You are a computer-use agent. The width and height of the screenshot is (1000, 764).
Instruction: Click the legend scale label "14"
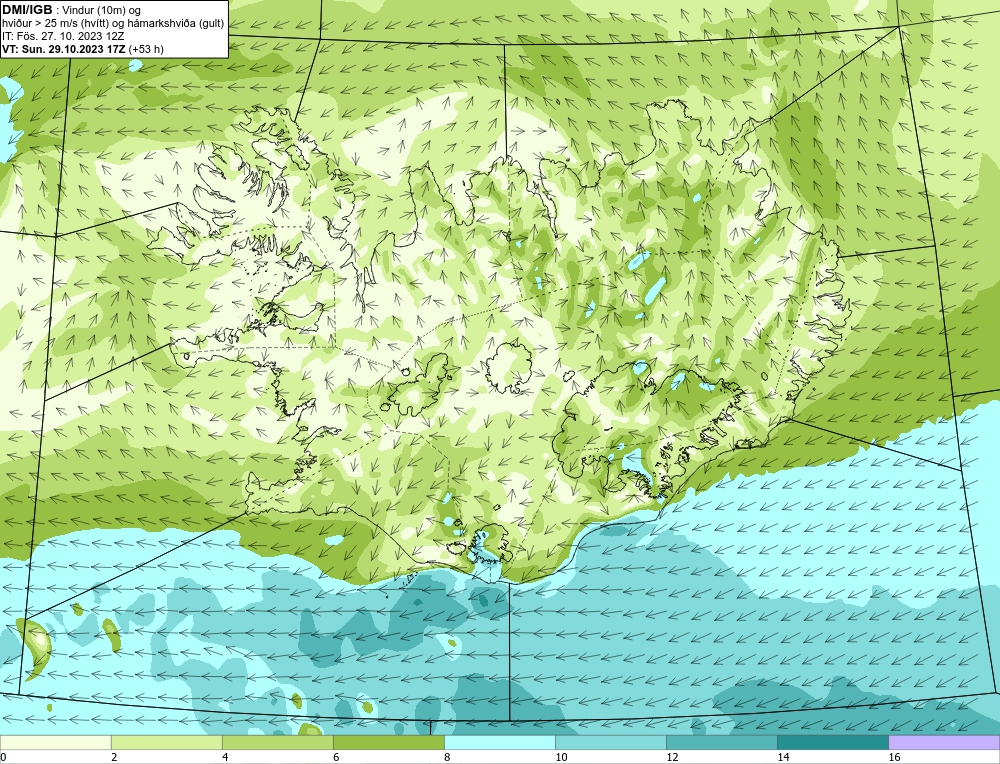[x=783, y=757]
